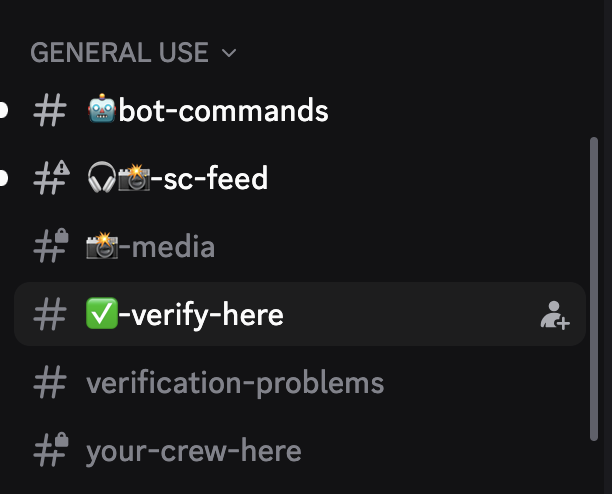The height and width of the screenshot is (494, 612).
Task: Click the robot emoji in bot-commands channel
Action: click(x=102, y=110)
